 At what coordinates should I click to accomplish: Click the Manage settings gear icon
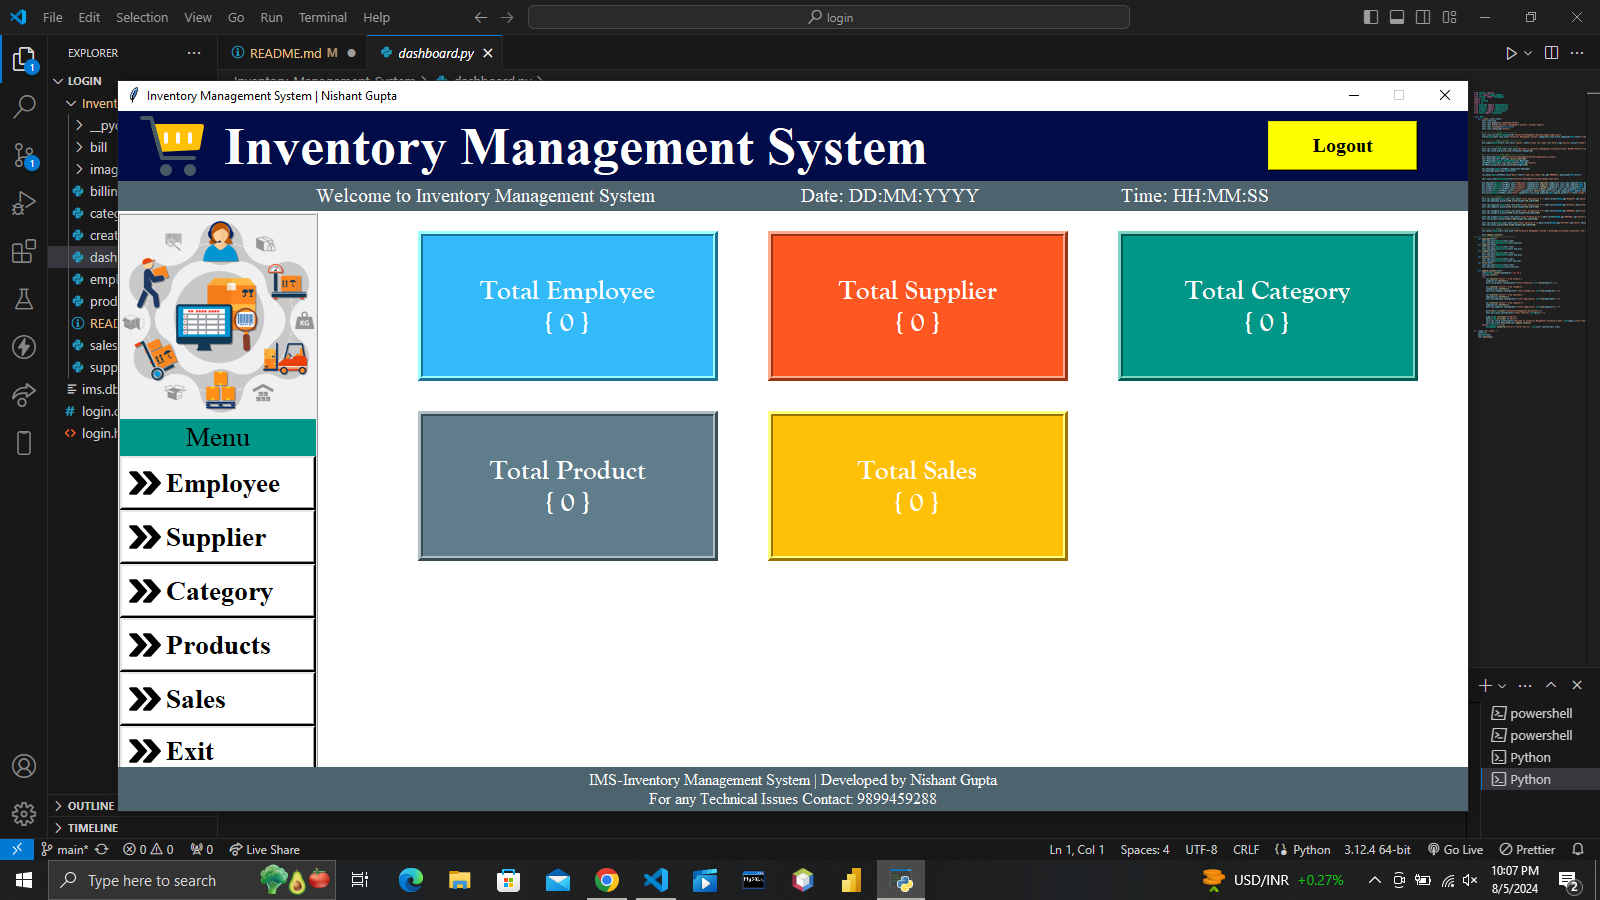click(24, 814)
